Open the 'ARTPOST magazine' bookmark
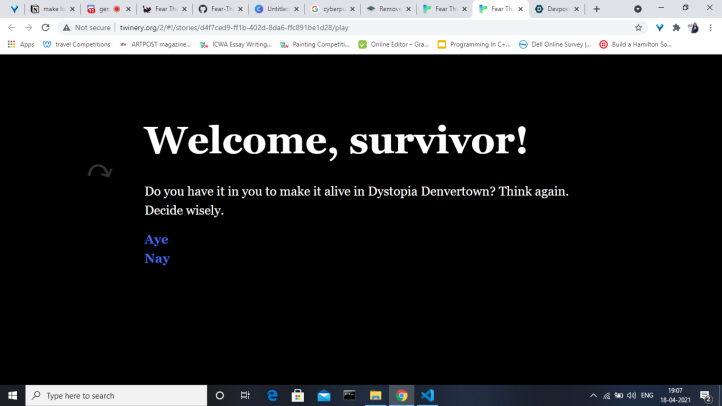Image resolution: width=722 pixels, height=406 pixels. pos(155,44)
